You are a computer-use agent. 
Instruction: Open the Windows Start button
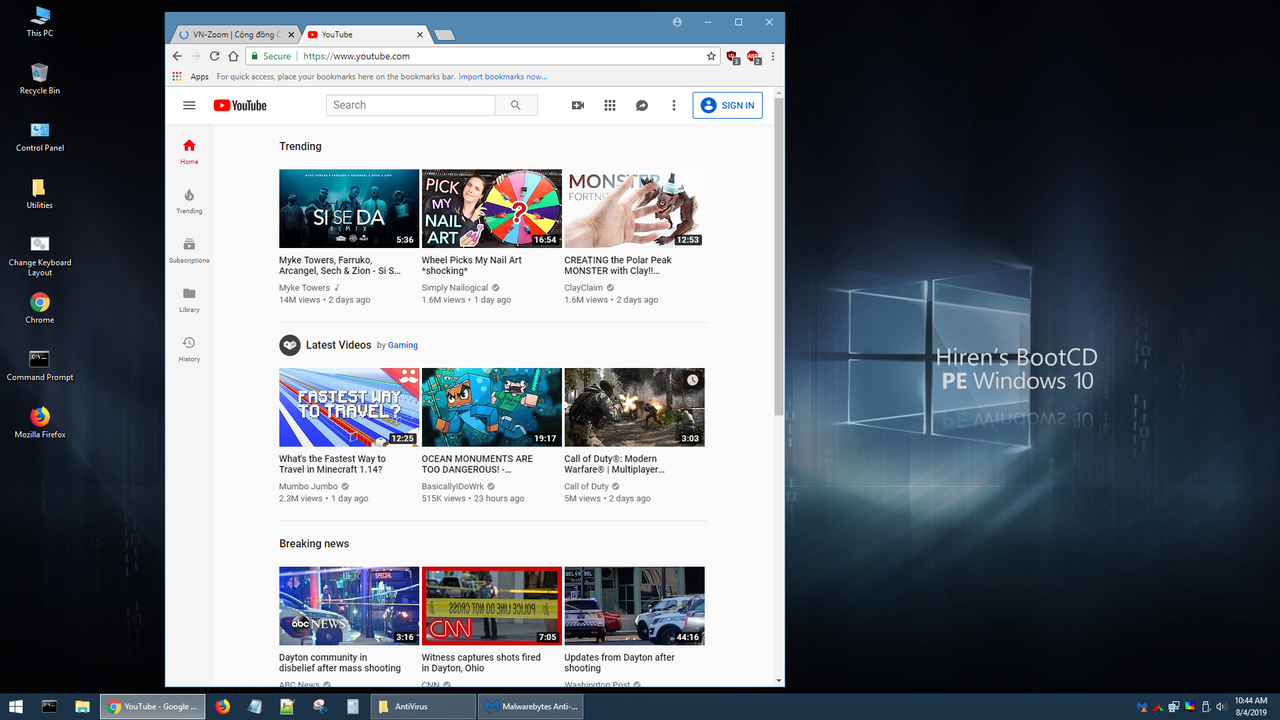16,707
